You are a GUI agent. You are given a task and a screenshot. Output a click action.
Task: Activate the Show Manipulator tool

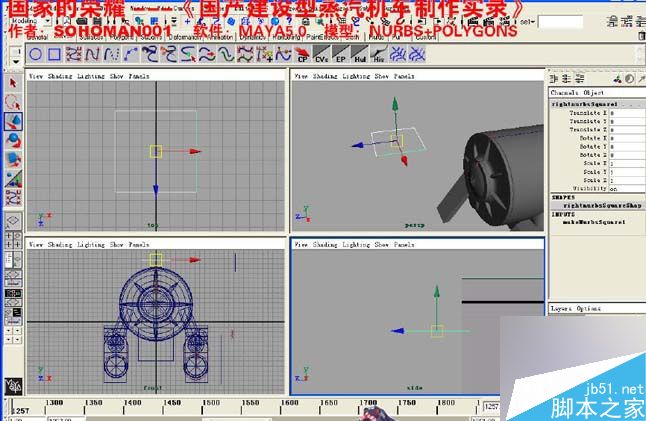(13, 179)
